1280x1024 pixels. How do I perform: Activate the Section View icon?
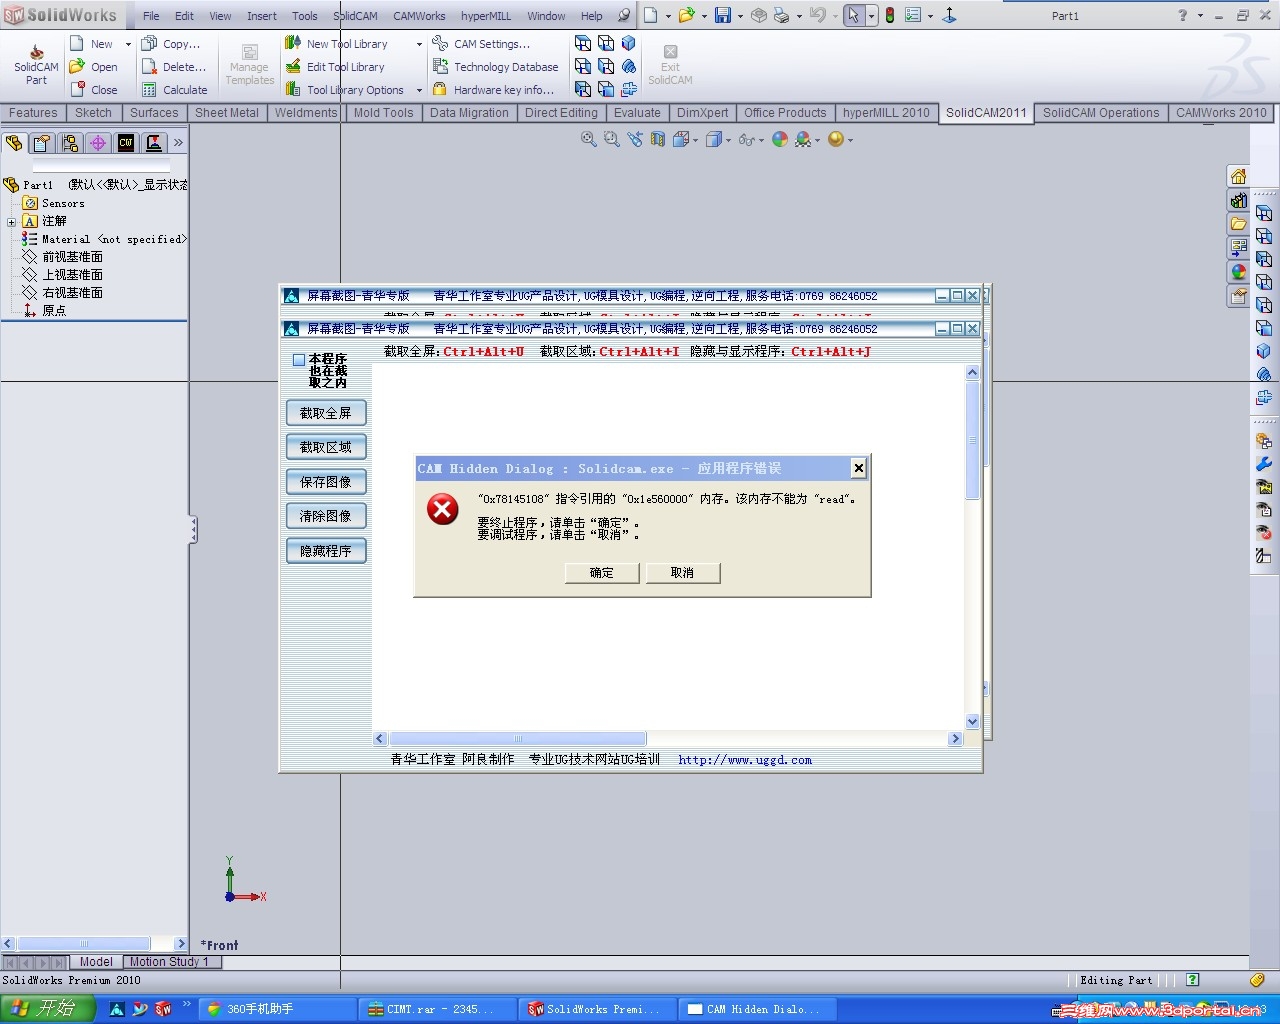pos(657,140)
